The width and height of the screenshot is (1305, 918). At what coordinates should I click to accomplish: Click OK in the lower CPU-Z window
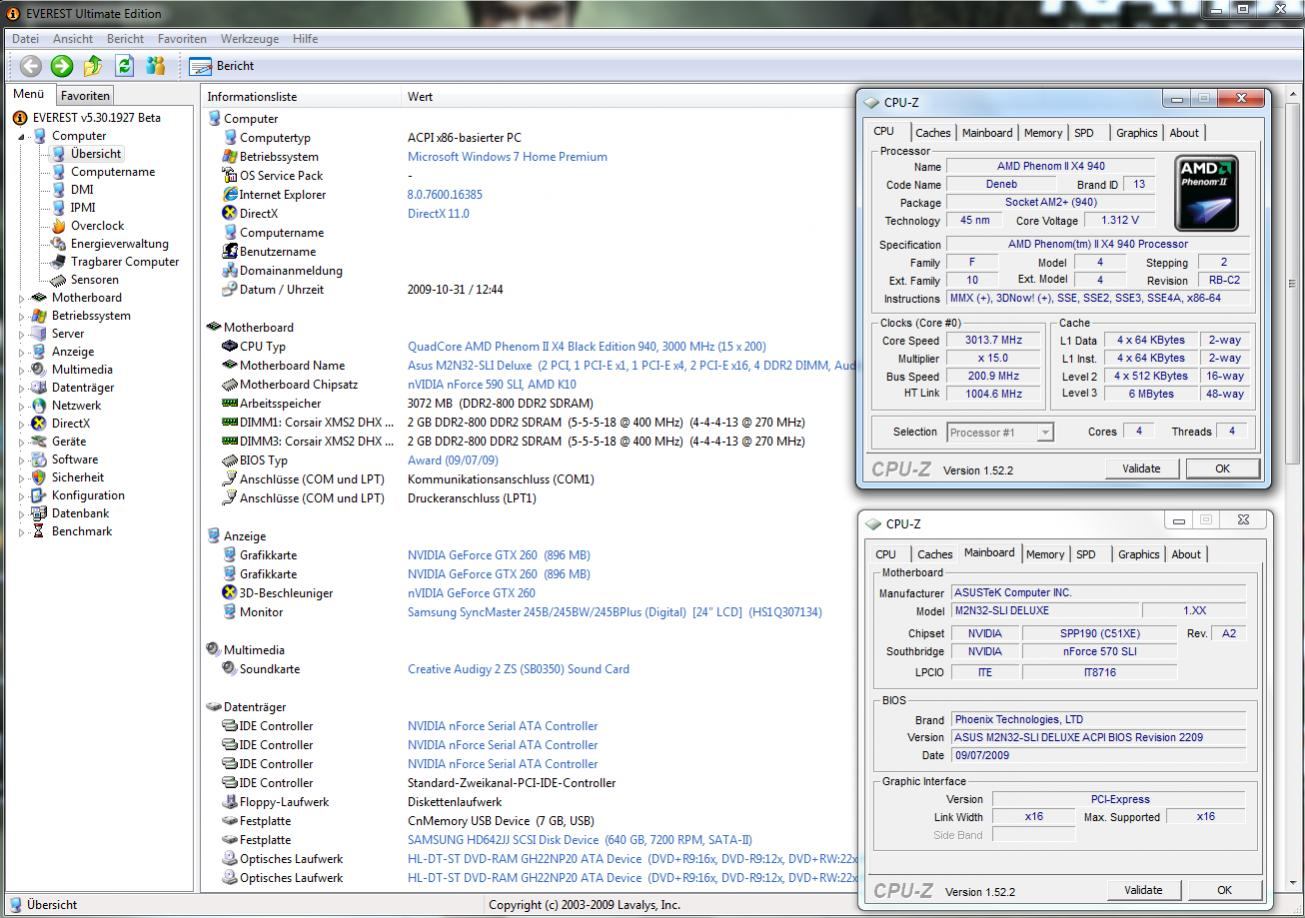[x=1224, y=890]
